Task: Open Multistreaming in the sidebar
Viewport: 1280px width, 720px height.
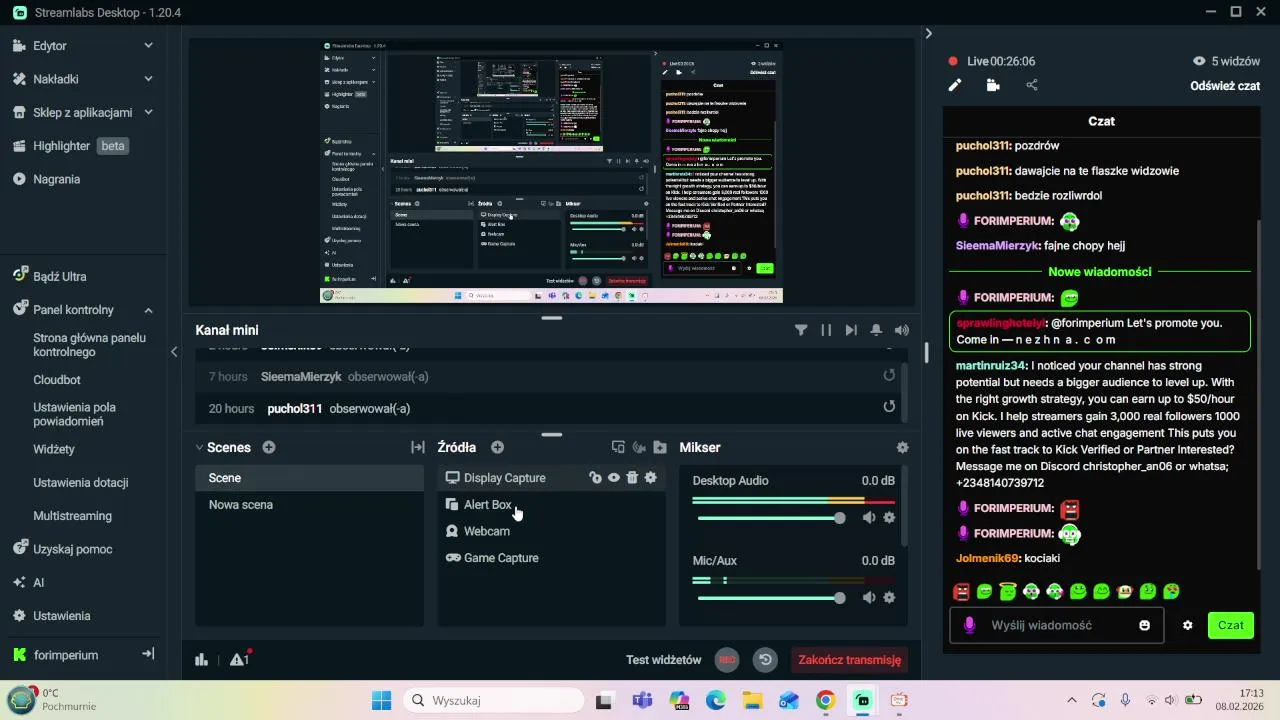Action: pos(72,516)
